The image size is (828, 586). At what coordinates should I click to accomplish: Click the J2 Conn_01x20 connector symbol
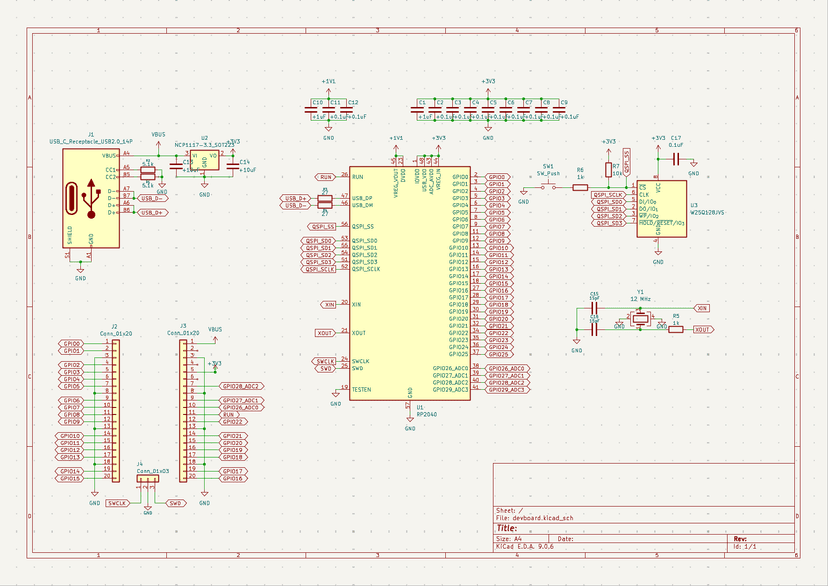(x=113, y=411)
